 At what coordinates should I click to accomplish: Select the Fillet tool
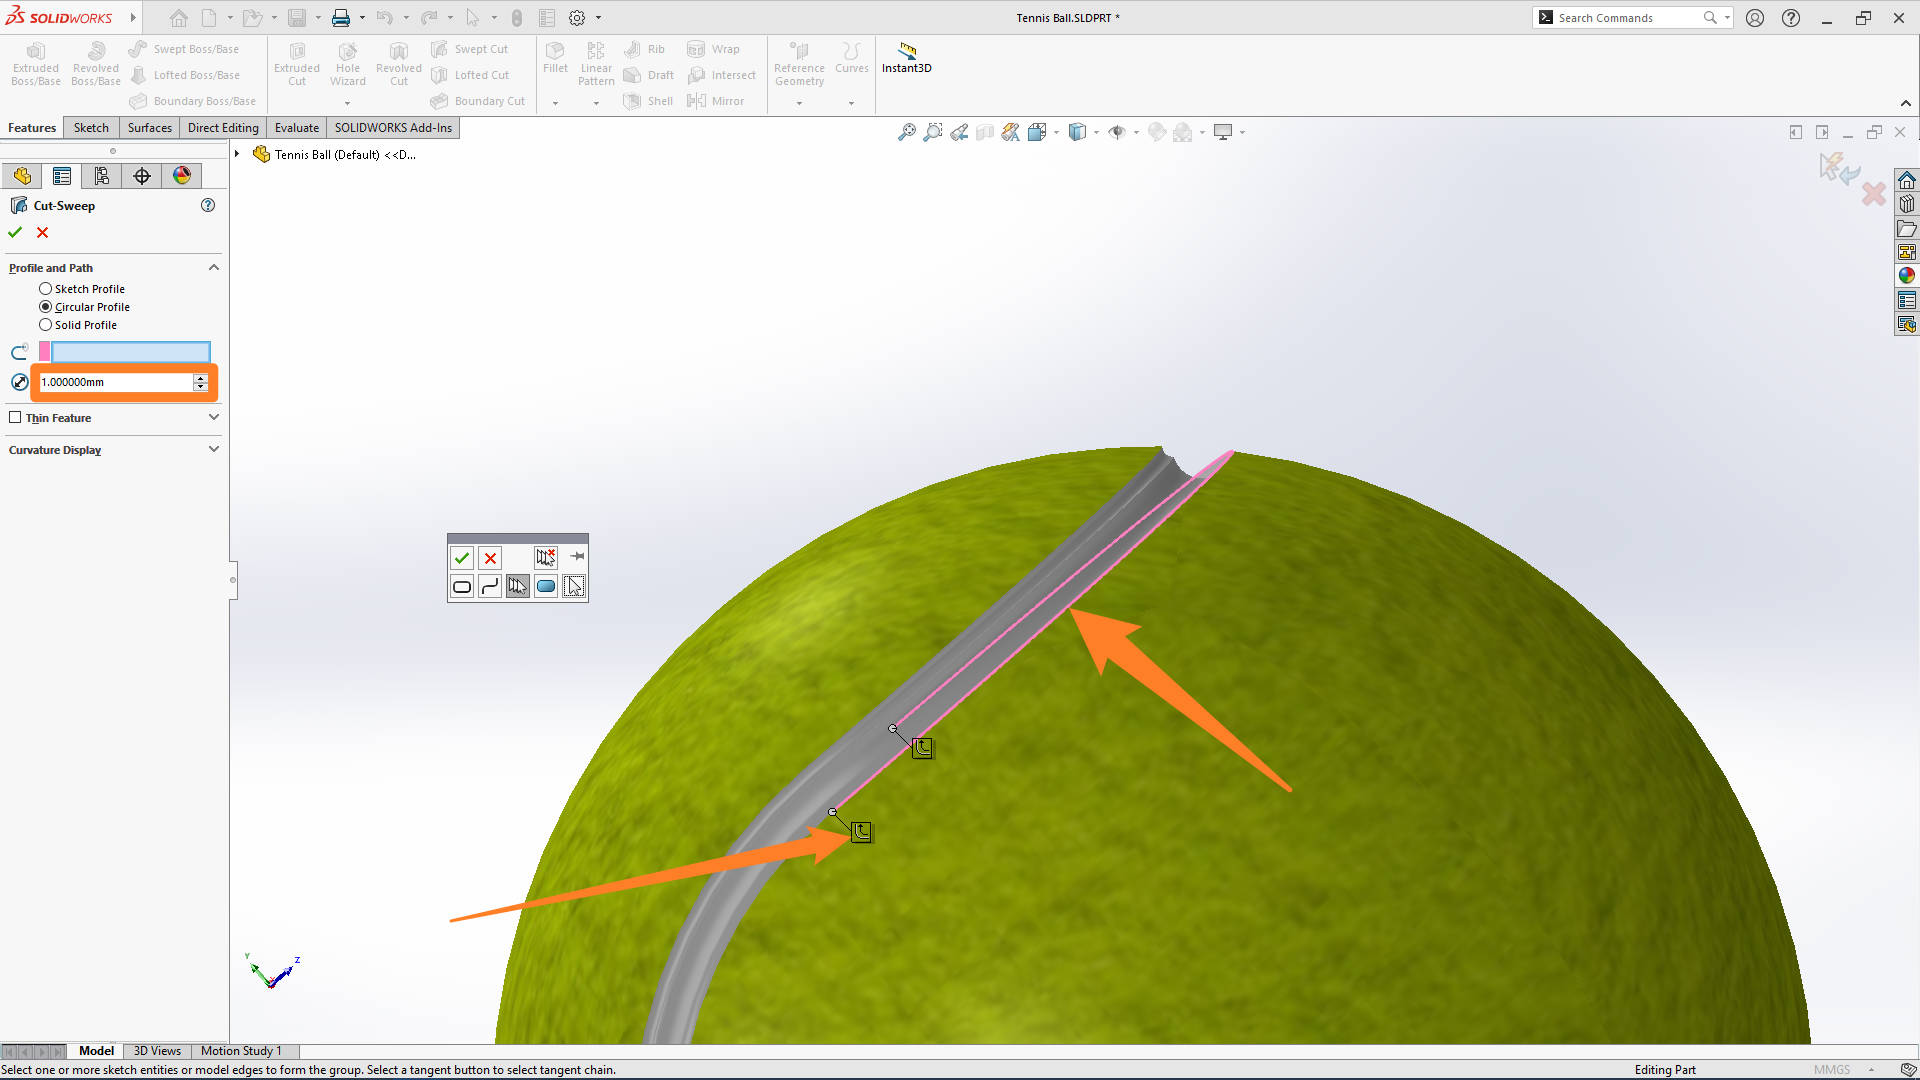[555, 60]
